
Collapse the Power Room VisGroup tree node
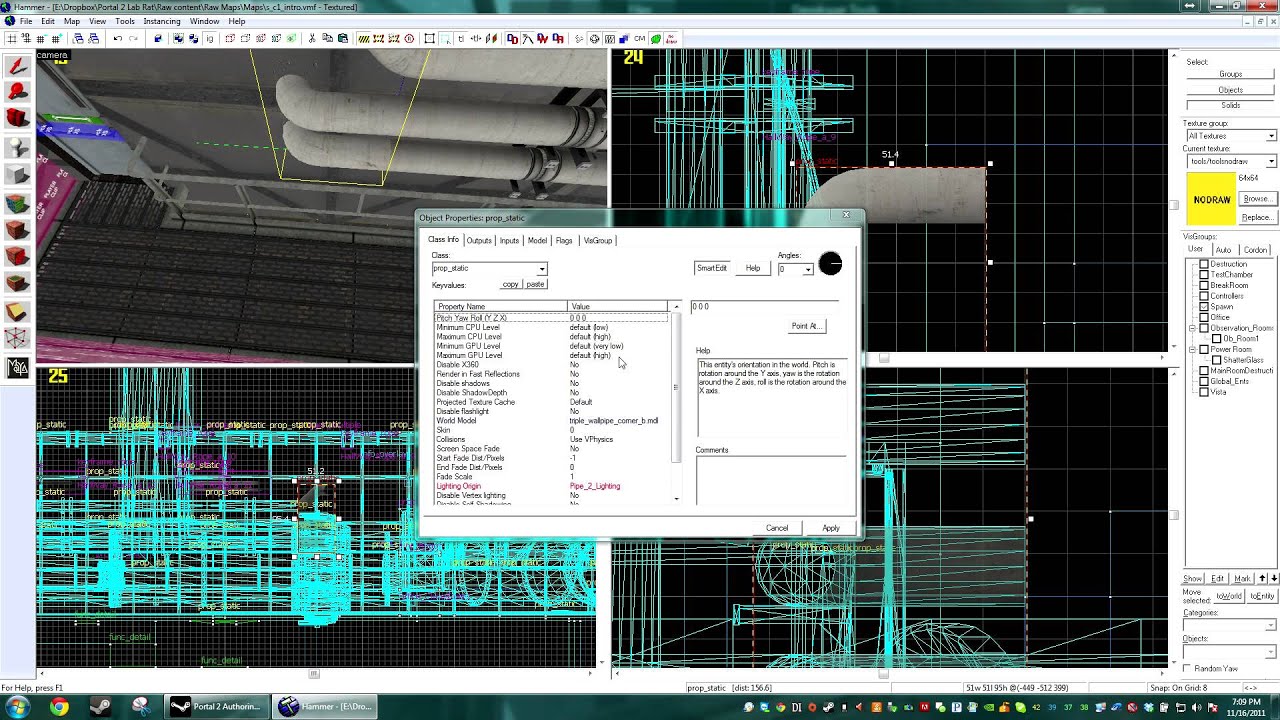[1192, 350]
